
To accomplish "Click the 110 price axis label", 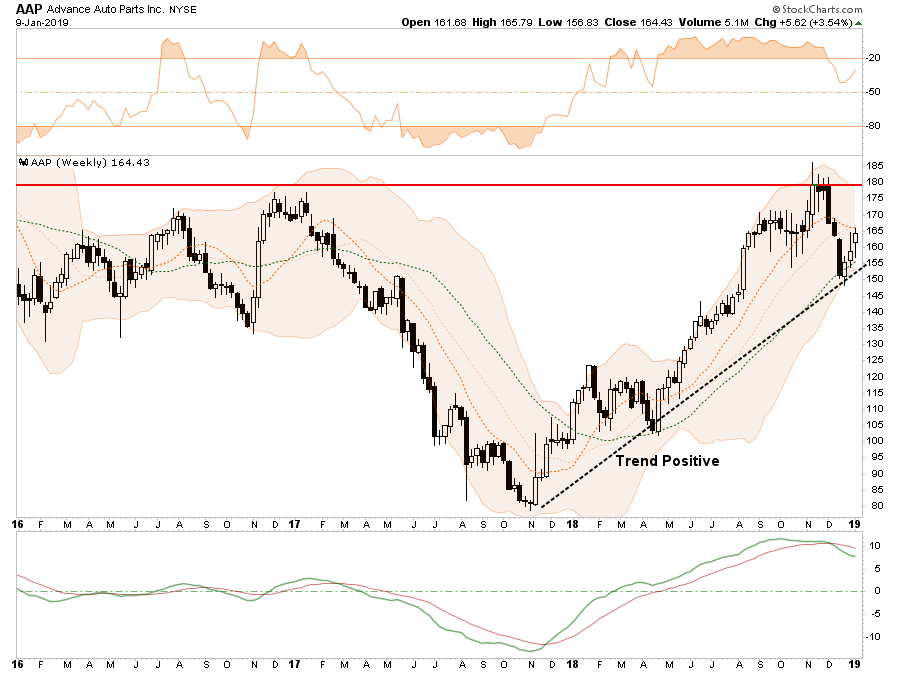I will (x=875, y=409).
